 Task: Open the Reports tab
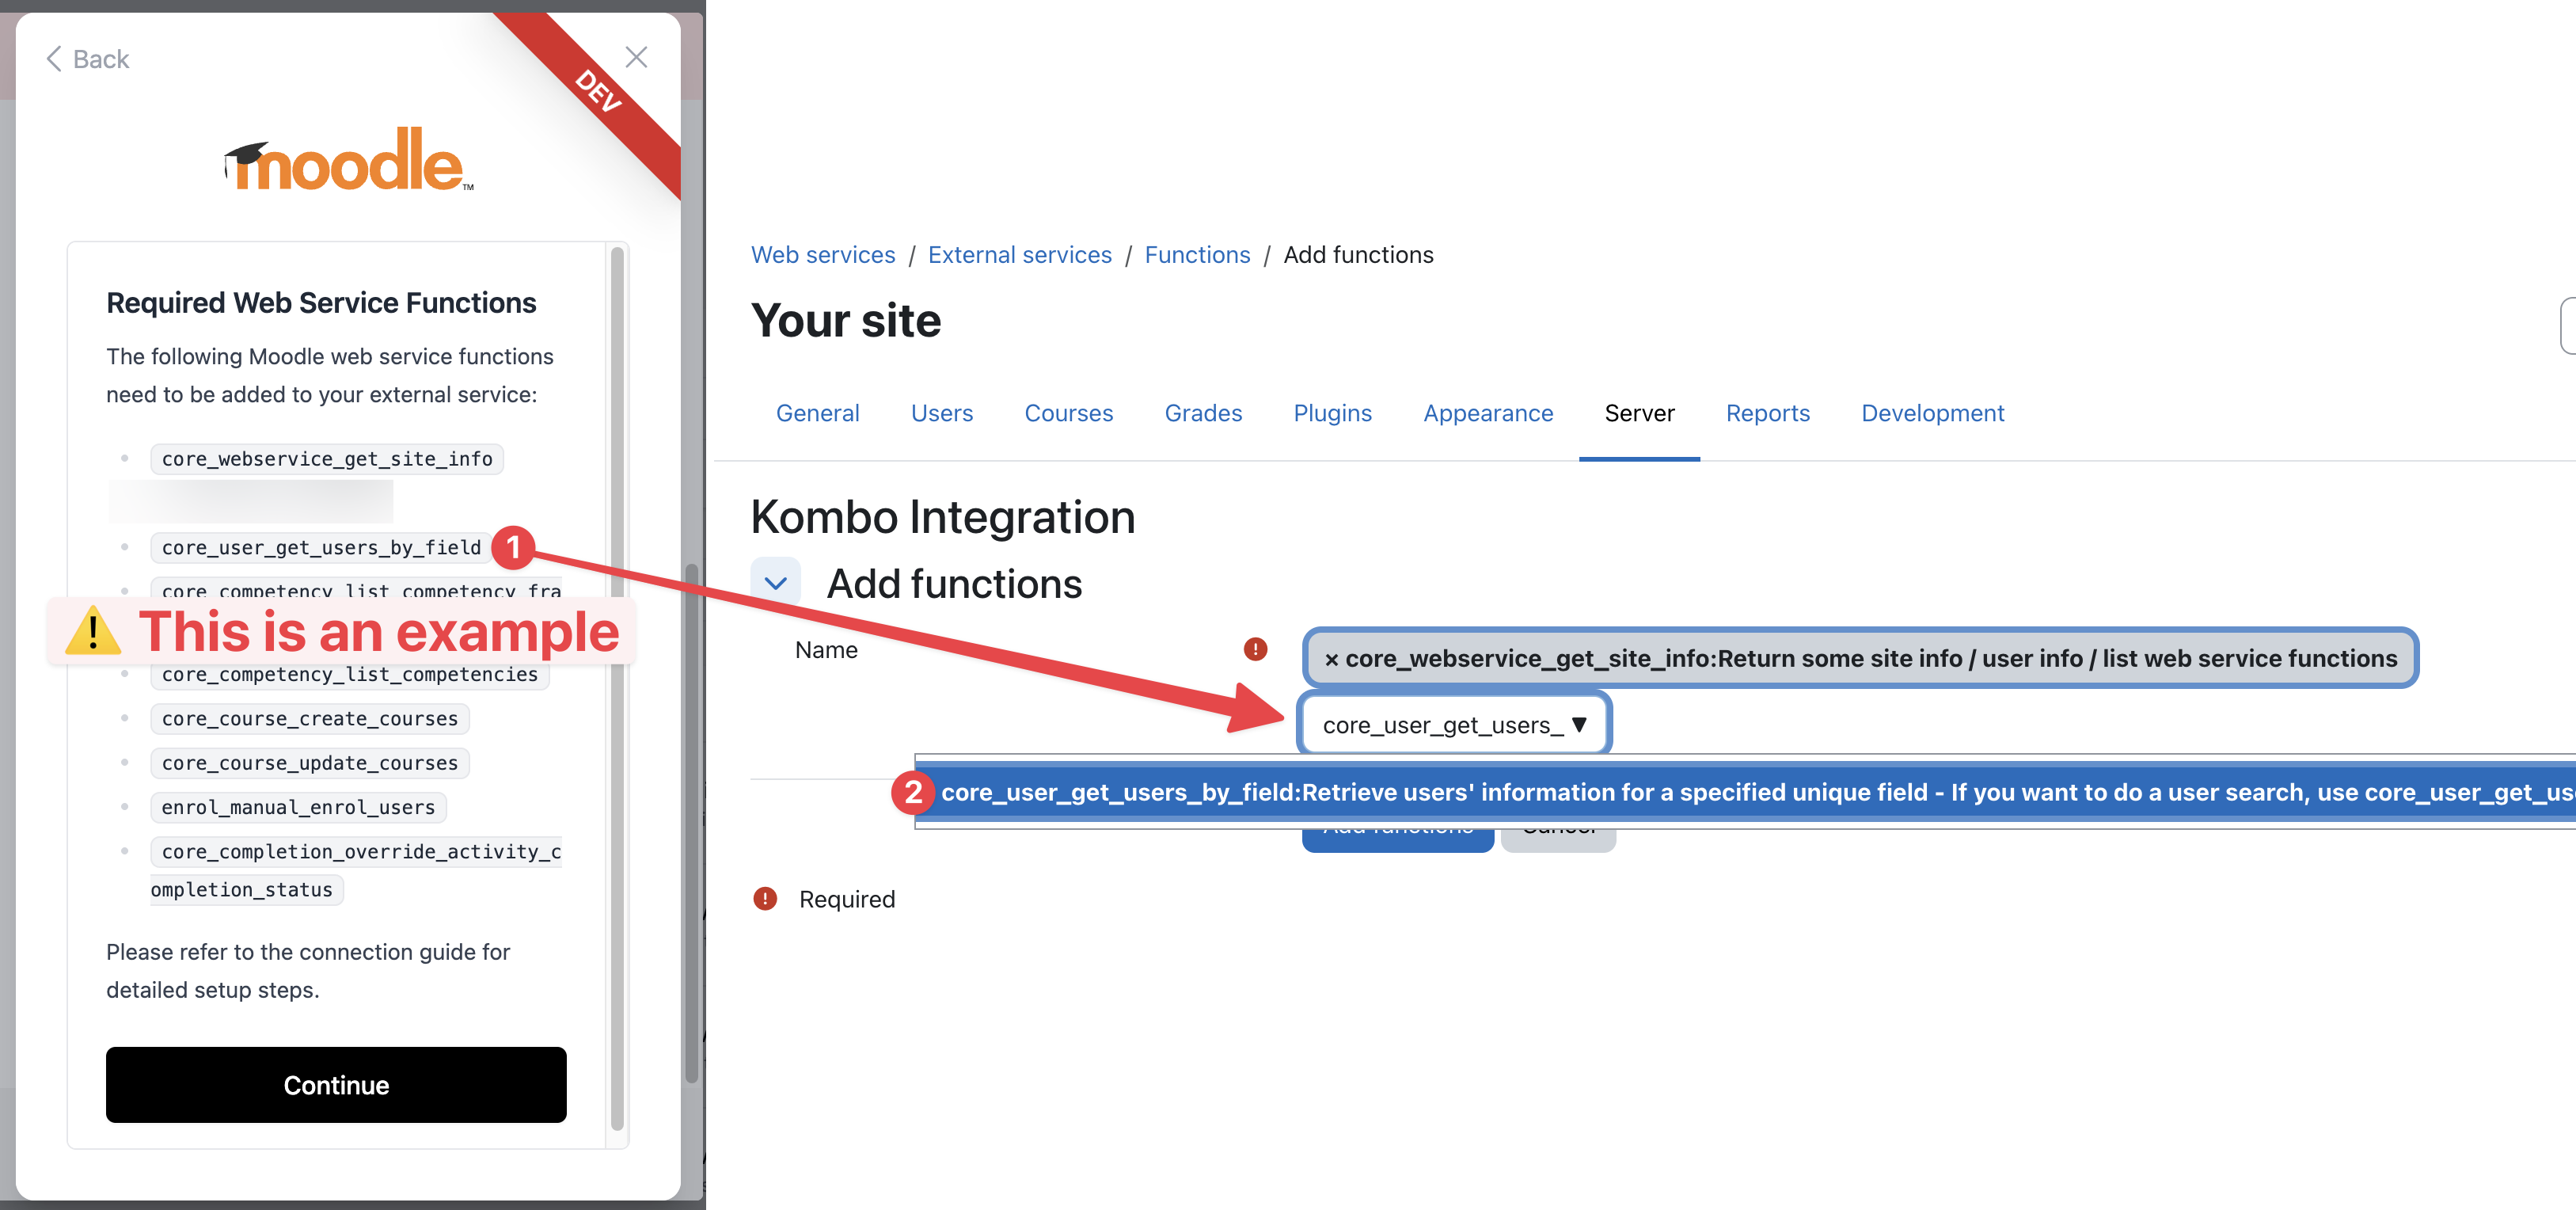[x=1767, y=413]
